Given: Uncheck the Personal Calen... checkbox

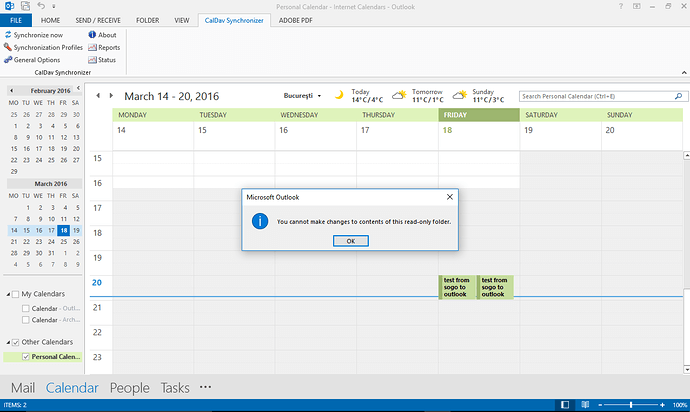Looking at the screenshot, I should (x=26, y=357).
